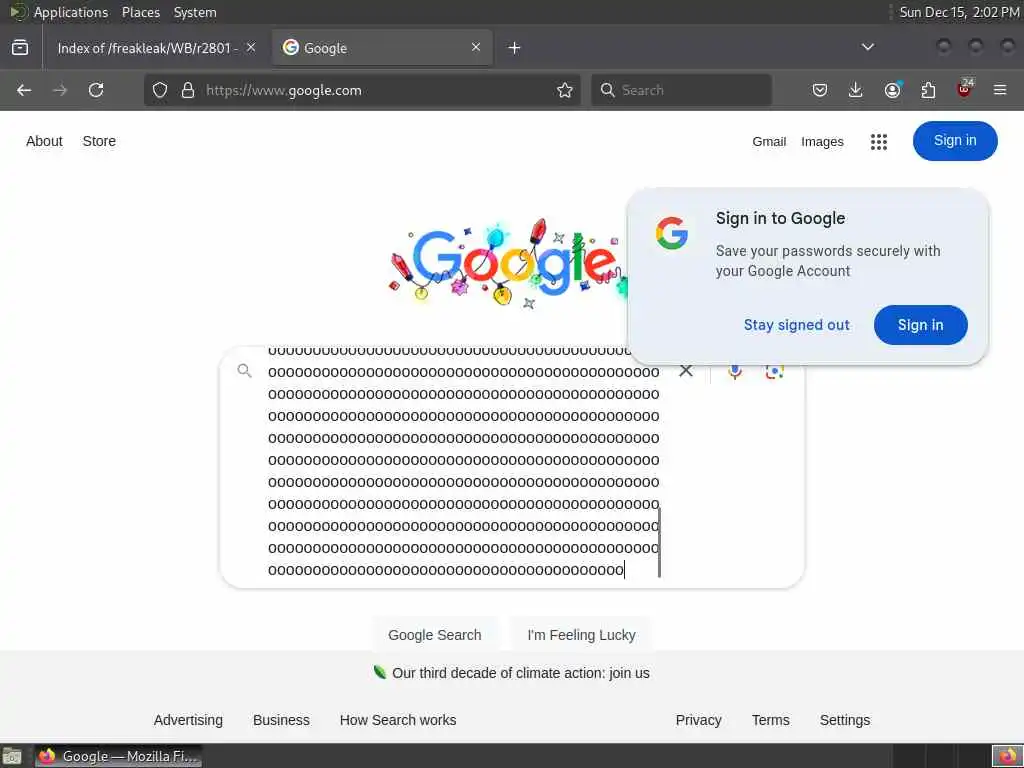Click the top-right Sign in button
The image size is (1024, 768).
[x=955, y=140]
